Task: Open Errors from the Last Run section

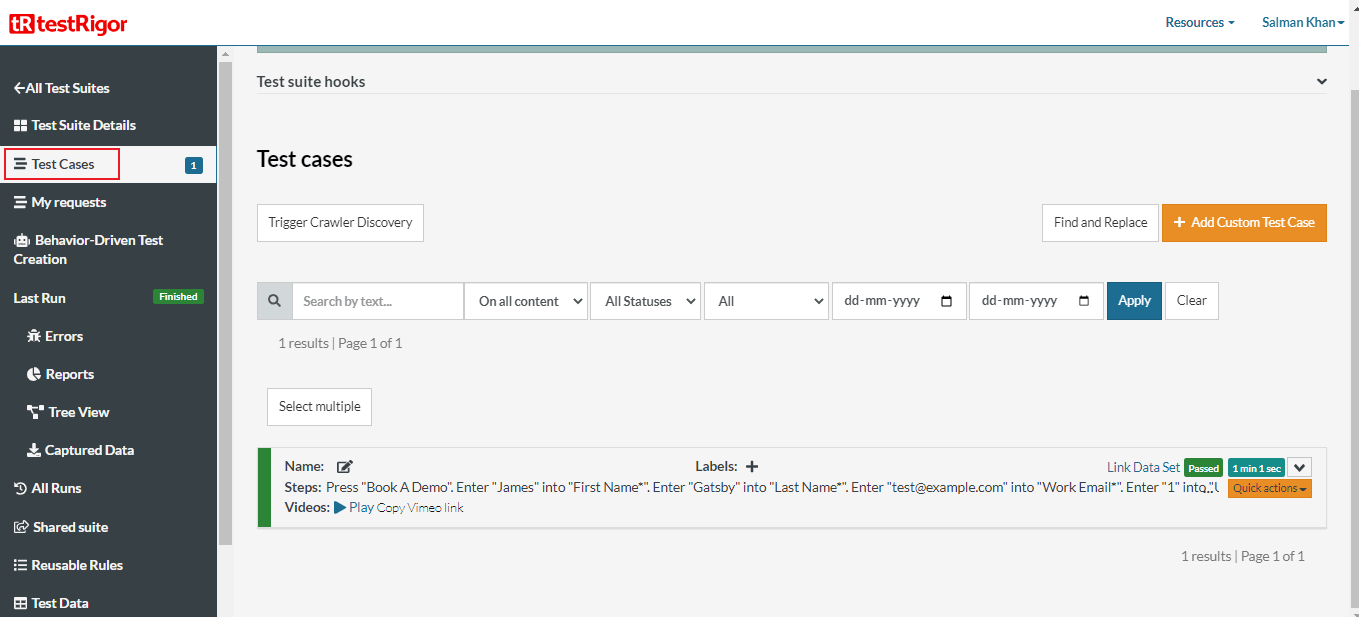Action: point(63,336)
